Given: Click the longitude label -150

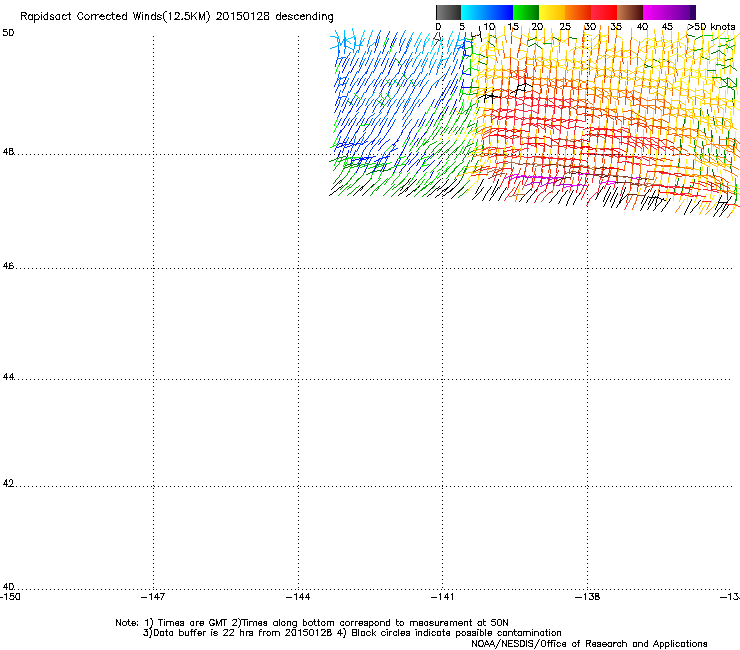Looking at the screenshot, I should pyautogui.click(x=10, y=597).
